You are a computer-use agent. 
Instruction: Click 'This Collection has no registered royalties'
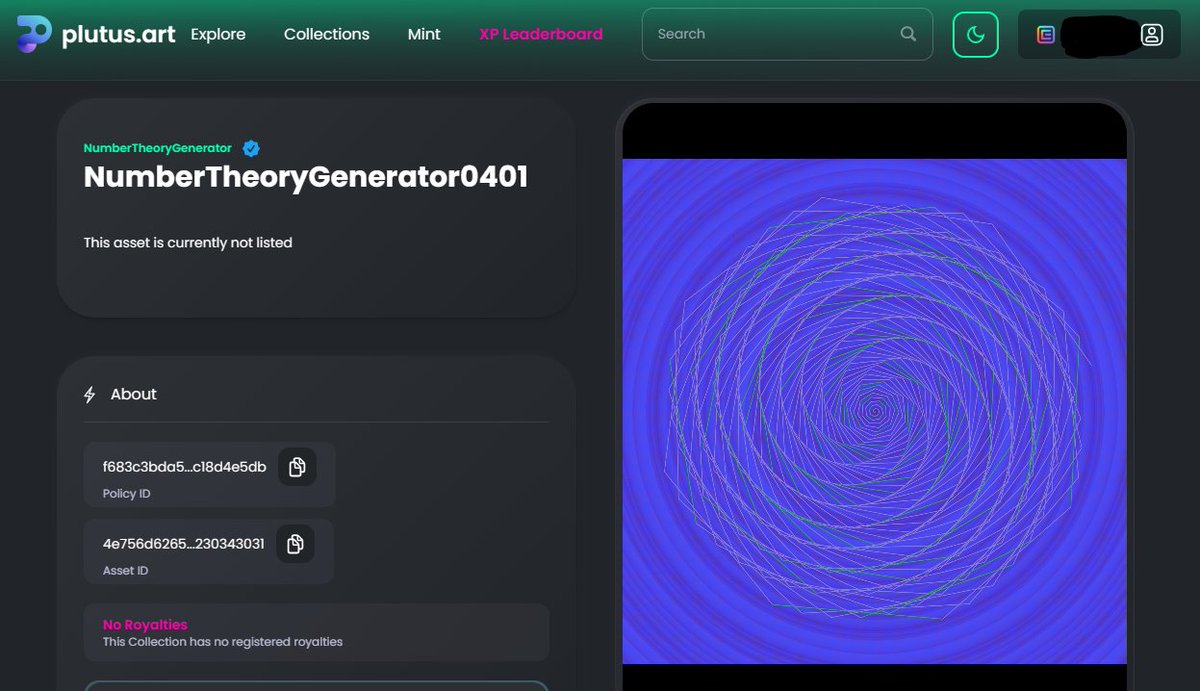222,642
